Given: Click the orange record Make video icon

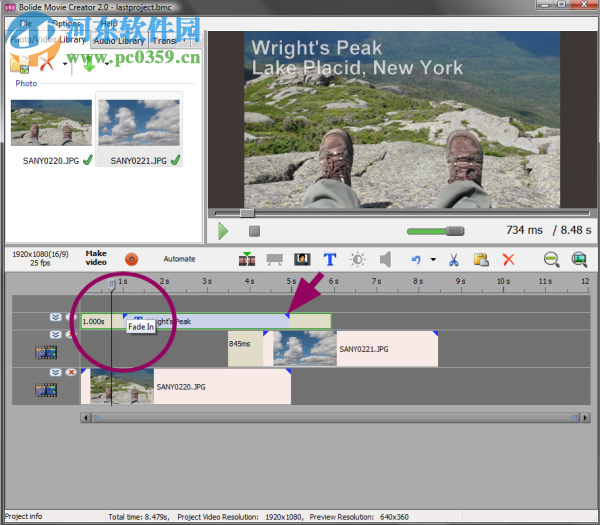Looking at the screenshot, I should pyautogui.click(x=131, y=259).
